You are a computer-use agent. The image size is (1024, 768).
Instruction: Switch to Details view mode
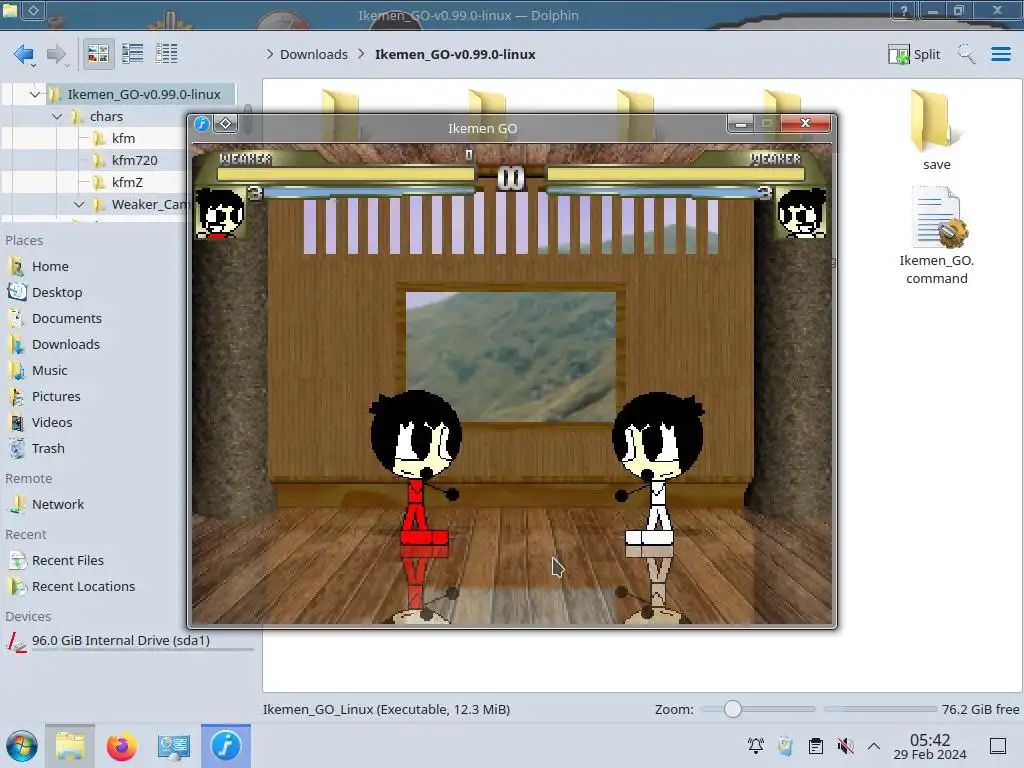(167, 54)
